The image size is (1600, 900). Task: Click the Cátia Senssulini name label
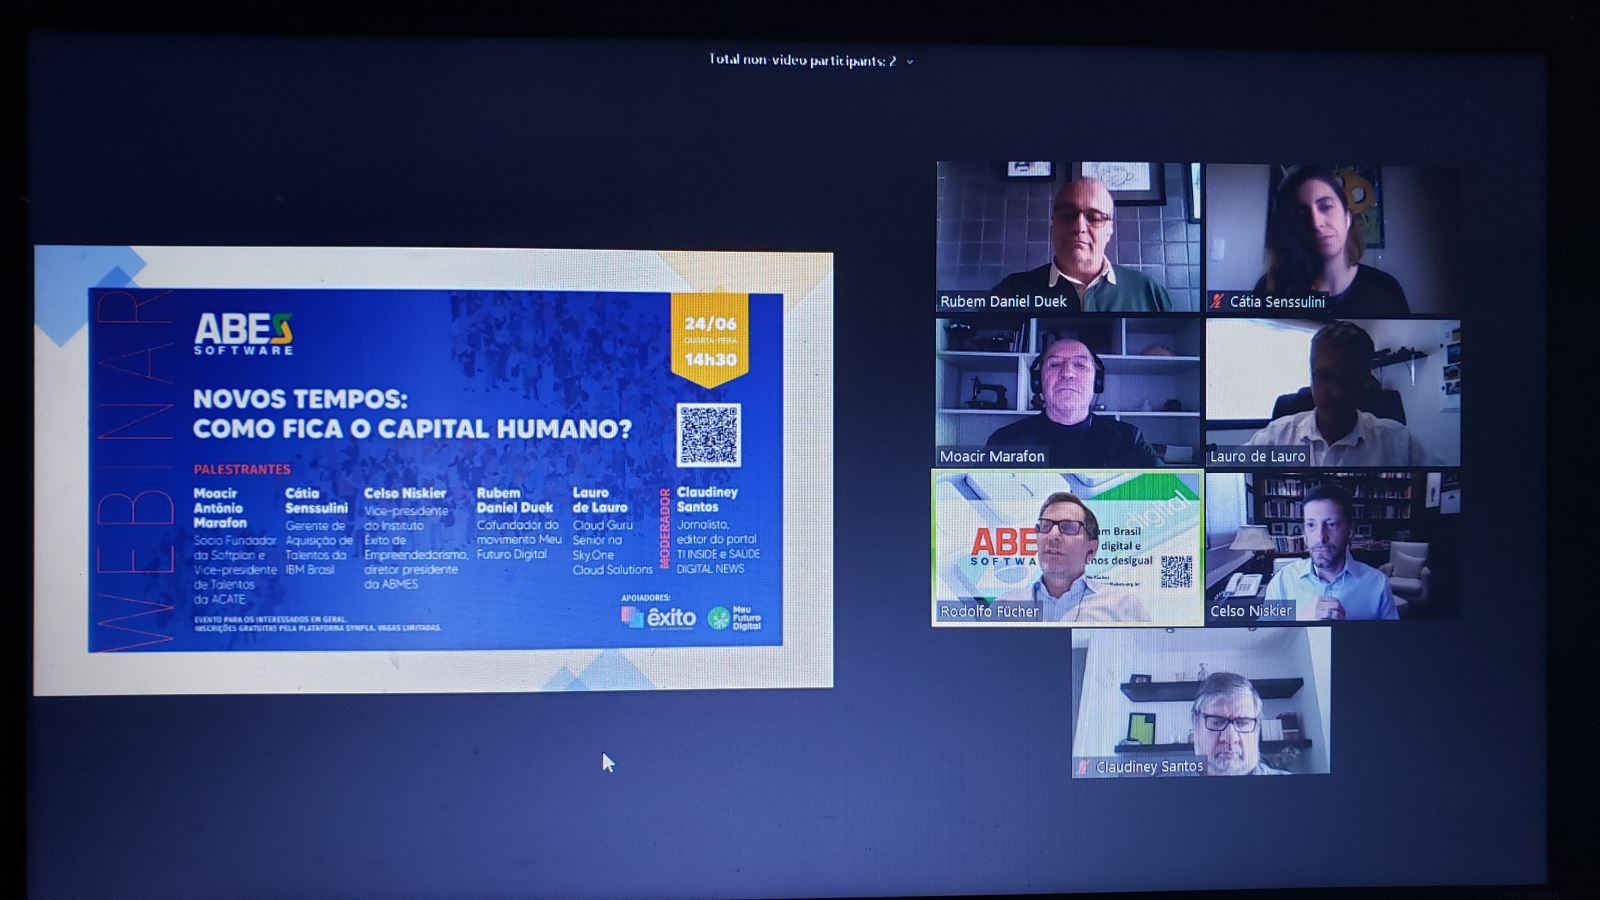click(1277, 301)
